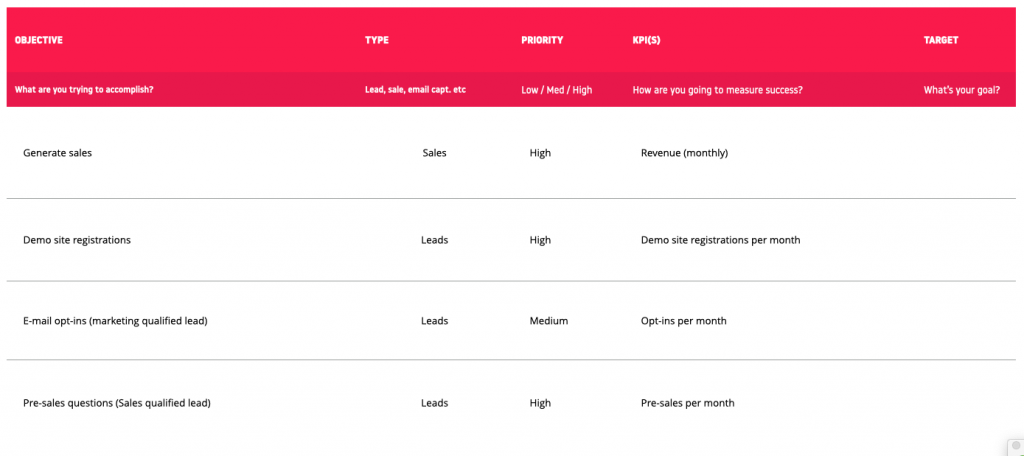Click the small grey circle widget in corner
1024x456 pixels.
[x=1014, y=446]
